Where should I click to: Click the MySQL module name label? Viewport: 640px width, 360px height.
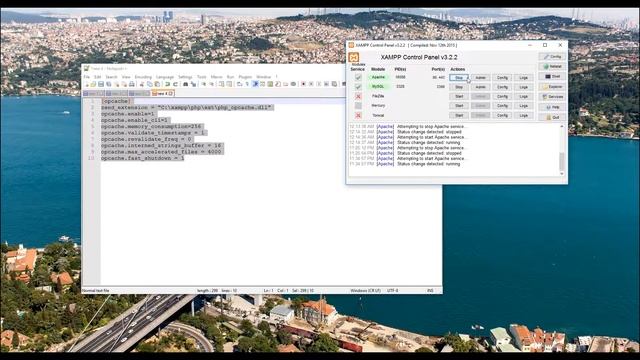(x=378, y=87)
